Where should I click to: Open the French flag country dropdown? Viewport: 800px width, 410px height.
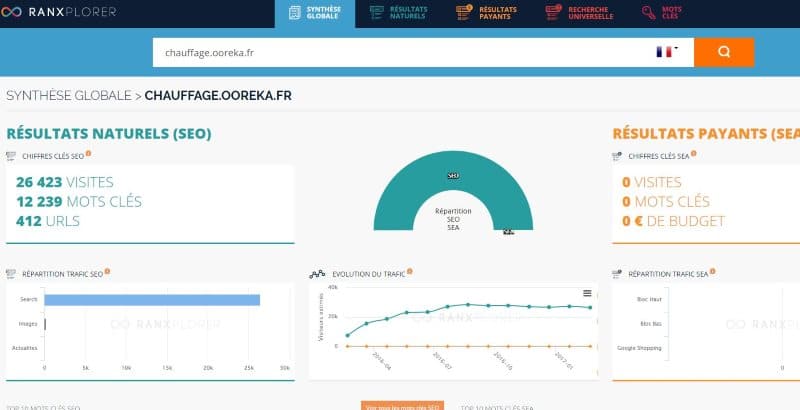667,52
